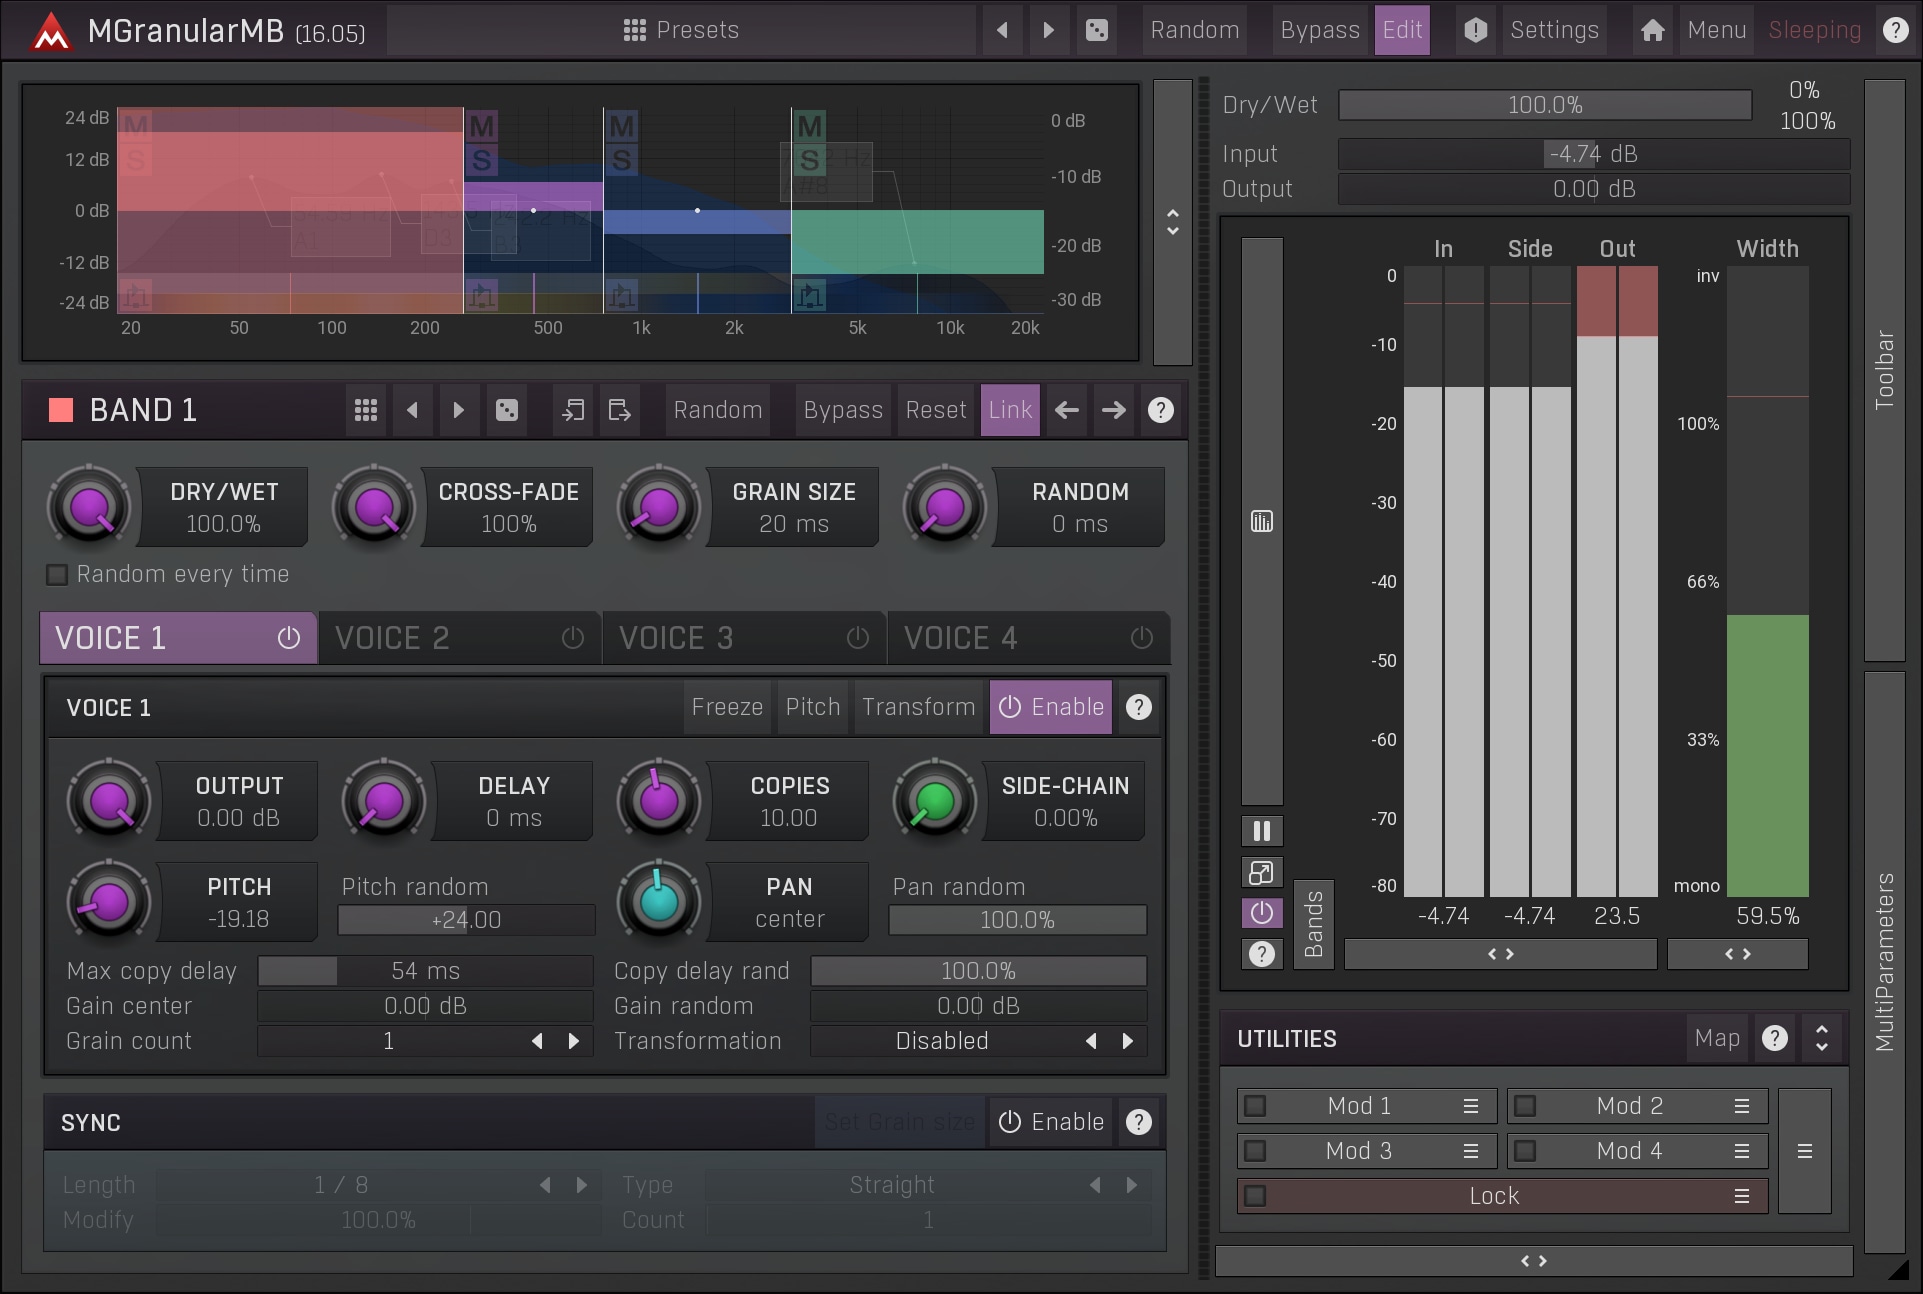
Task: Open the Settings item
Action: coord(1554,30)
